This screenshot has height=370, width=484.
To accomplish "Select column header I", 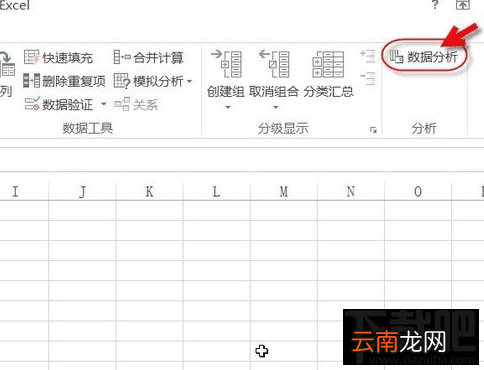I will (15, 191).
